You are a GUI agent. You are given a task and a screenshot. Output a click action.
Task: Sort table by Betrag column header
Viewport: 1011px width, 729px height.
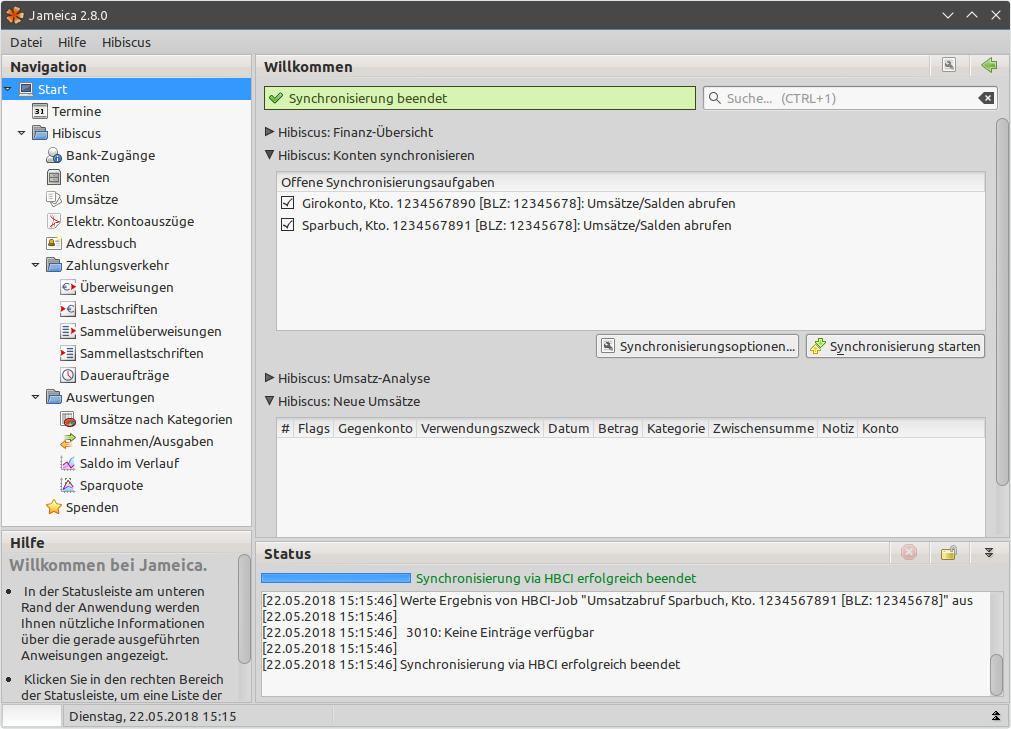point(618,428)
